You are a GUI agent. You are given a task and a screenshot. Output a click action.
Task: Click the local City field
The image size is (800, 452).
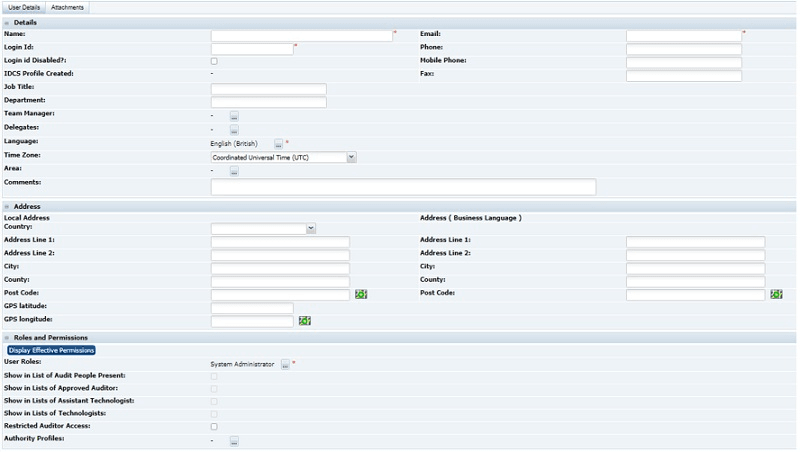click(x=280, y=268)
